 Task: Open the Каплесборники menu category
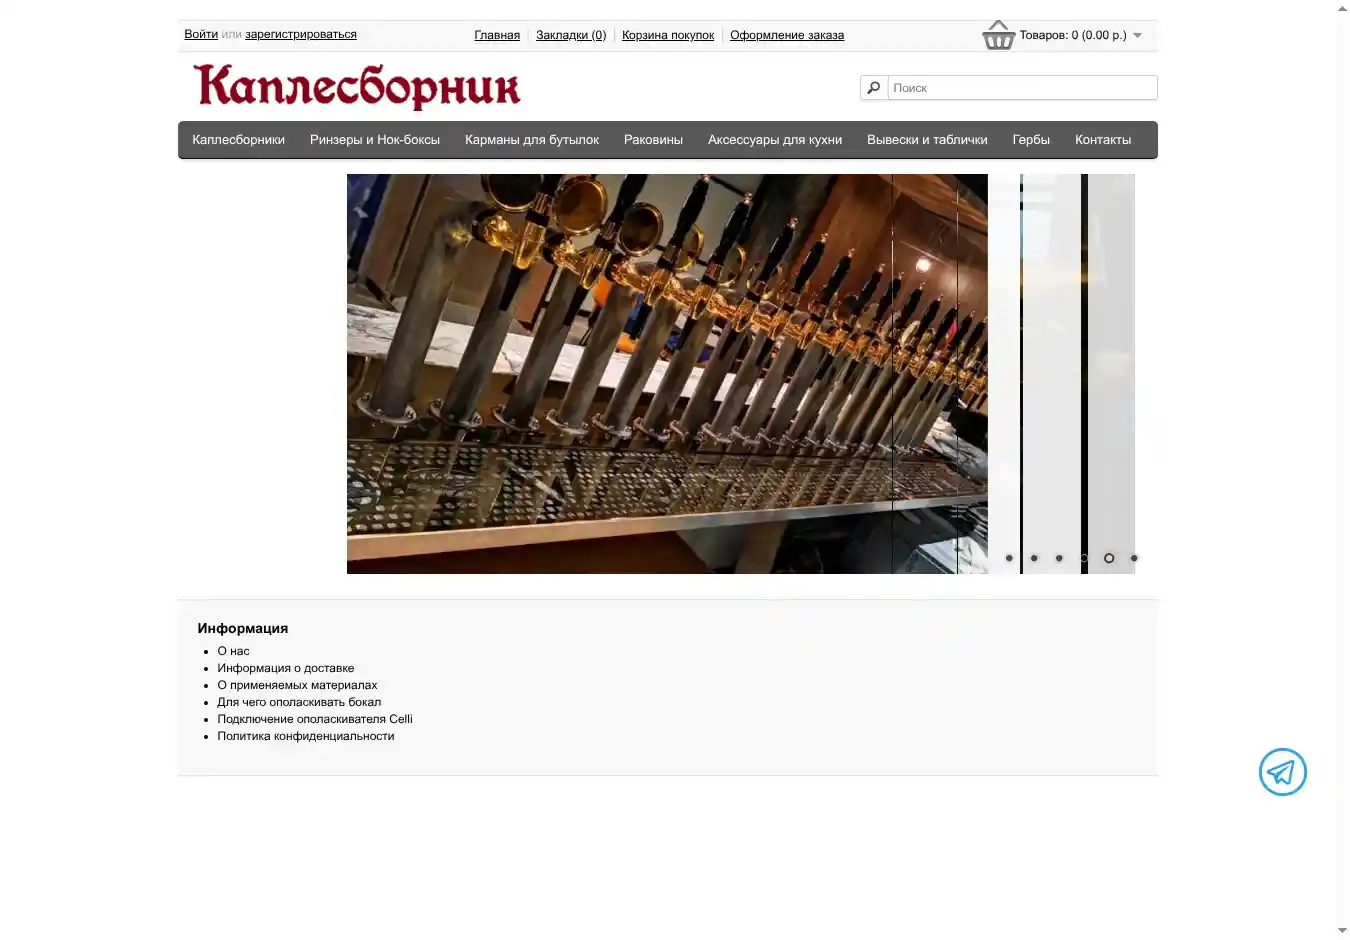pyautogui.click(x=238, y=140)
